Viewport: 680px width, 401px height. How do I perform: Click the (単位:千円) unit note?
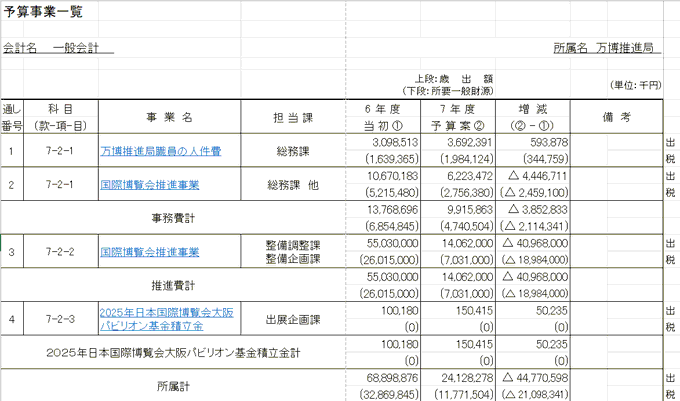click(634, 86)
